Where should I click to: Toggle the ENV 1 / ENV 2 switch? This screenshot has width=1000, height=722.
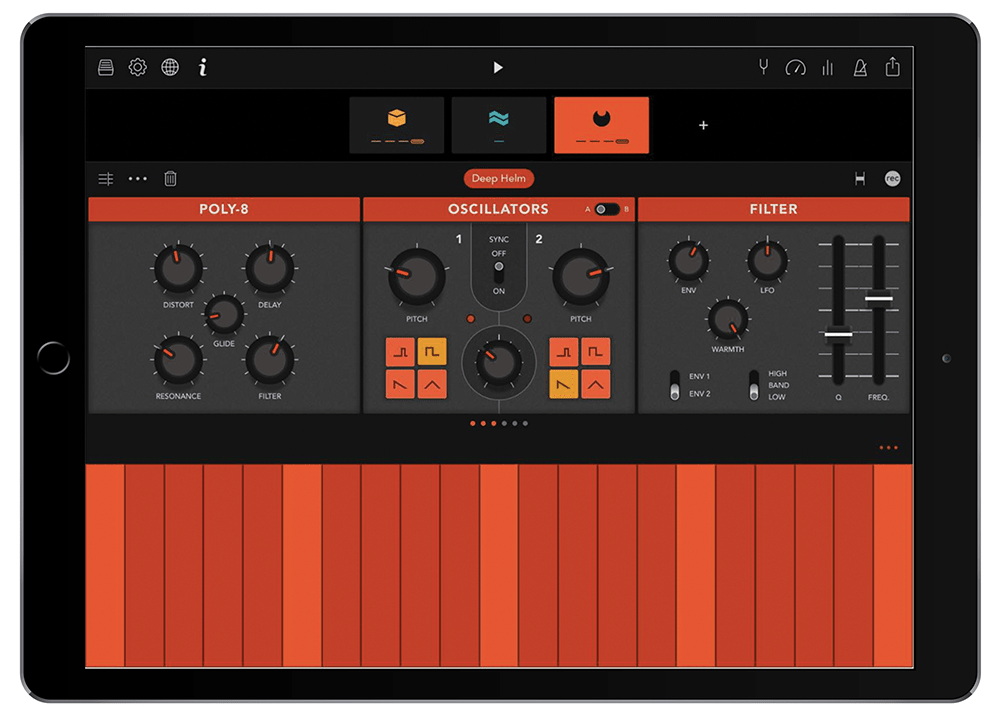(x=675, y=385)
